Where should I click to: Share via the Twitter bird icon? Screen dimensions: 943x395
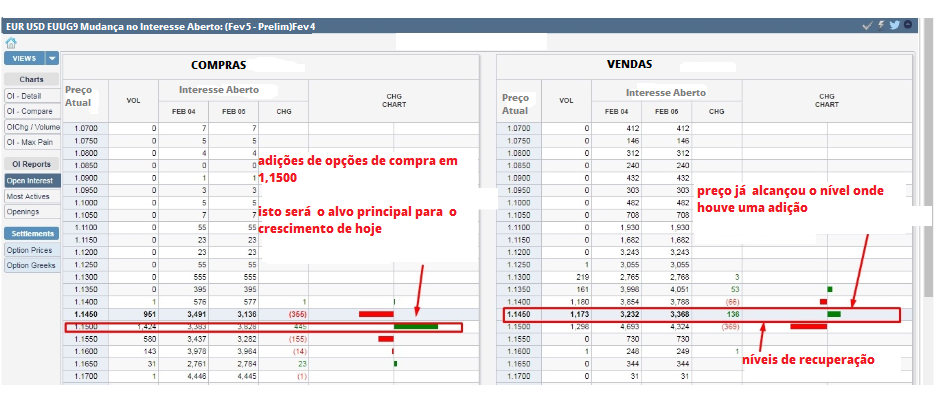(x=894, y=25)
